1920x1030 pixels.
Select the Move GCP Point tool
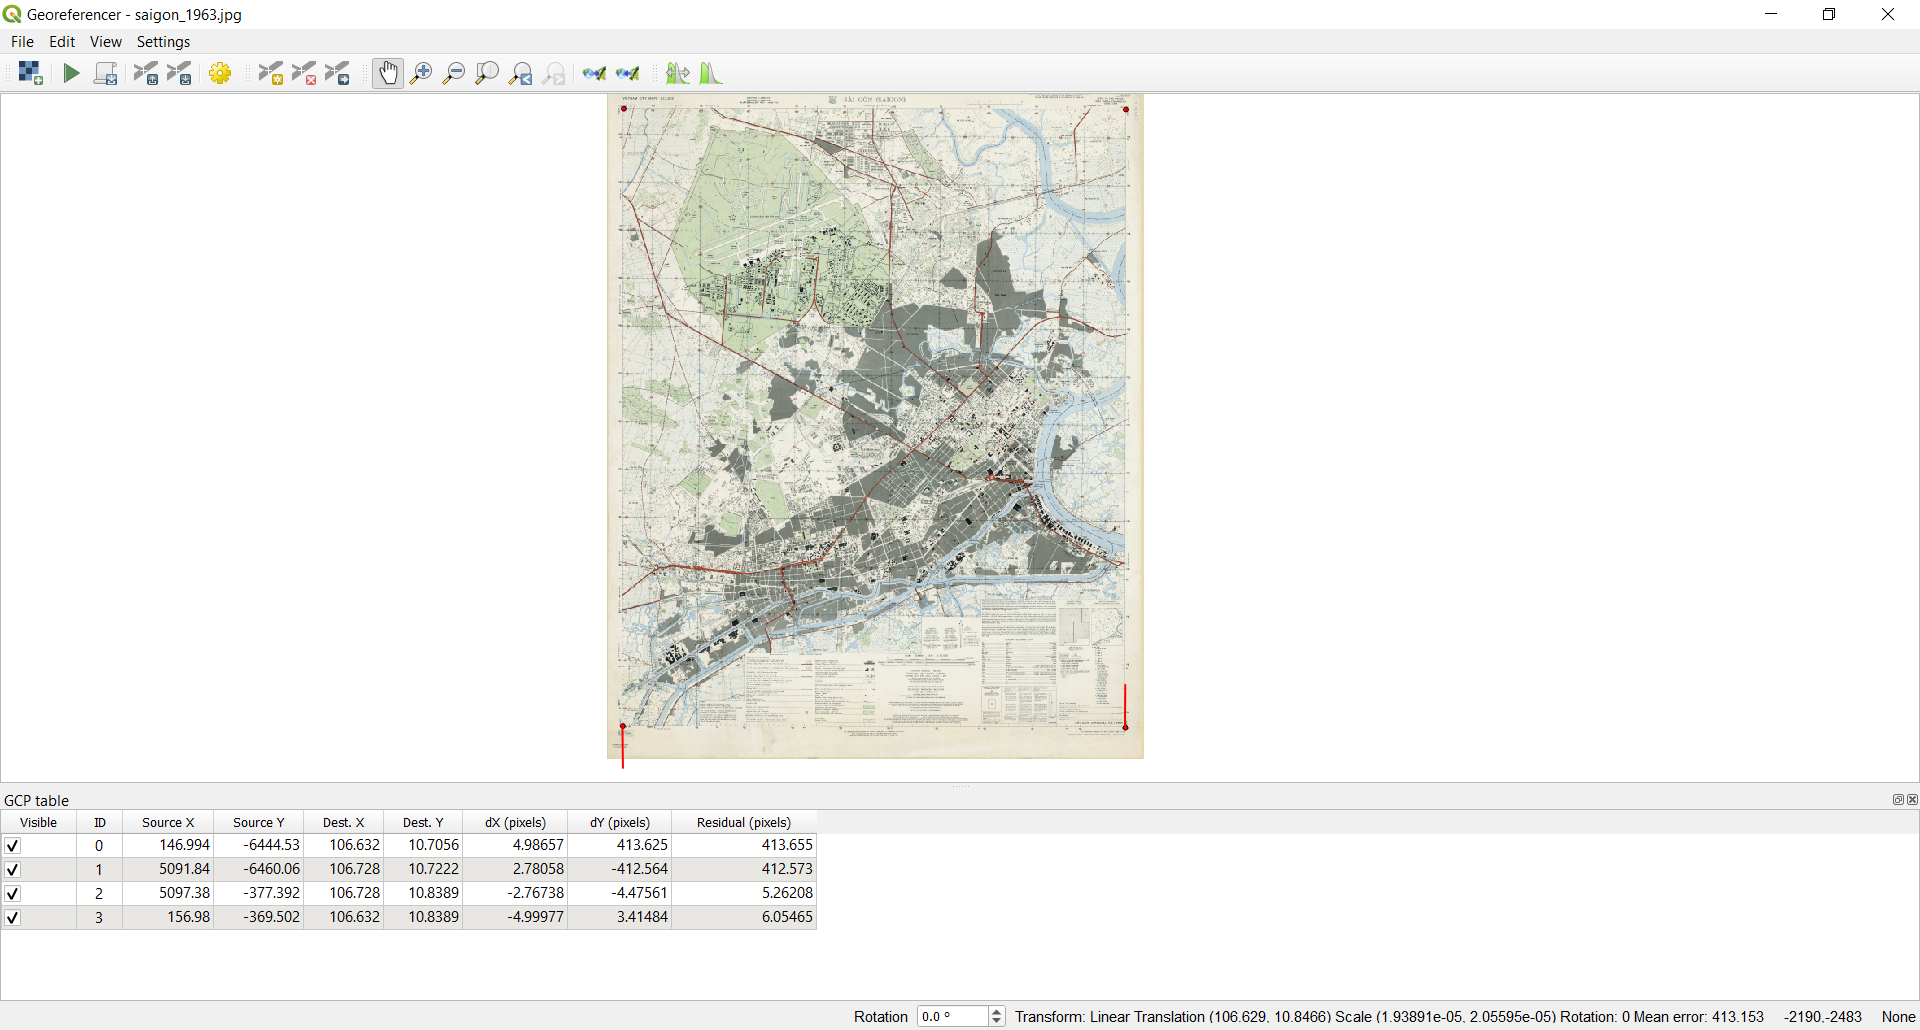tap(338, 73)
